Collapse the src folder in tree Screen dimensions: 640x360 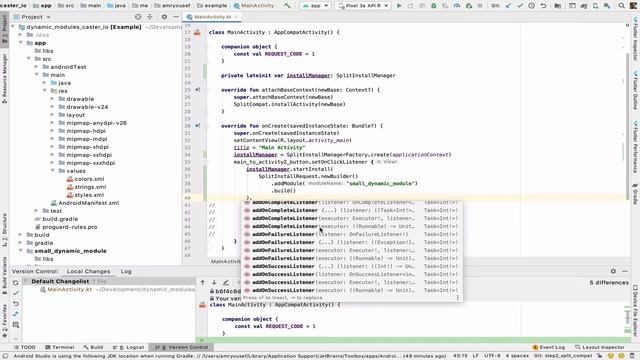[29, 59]
